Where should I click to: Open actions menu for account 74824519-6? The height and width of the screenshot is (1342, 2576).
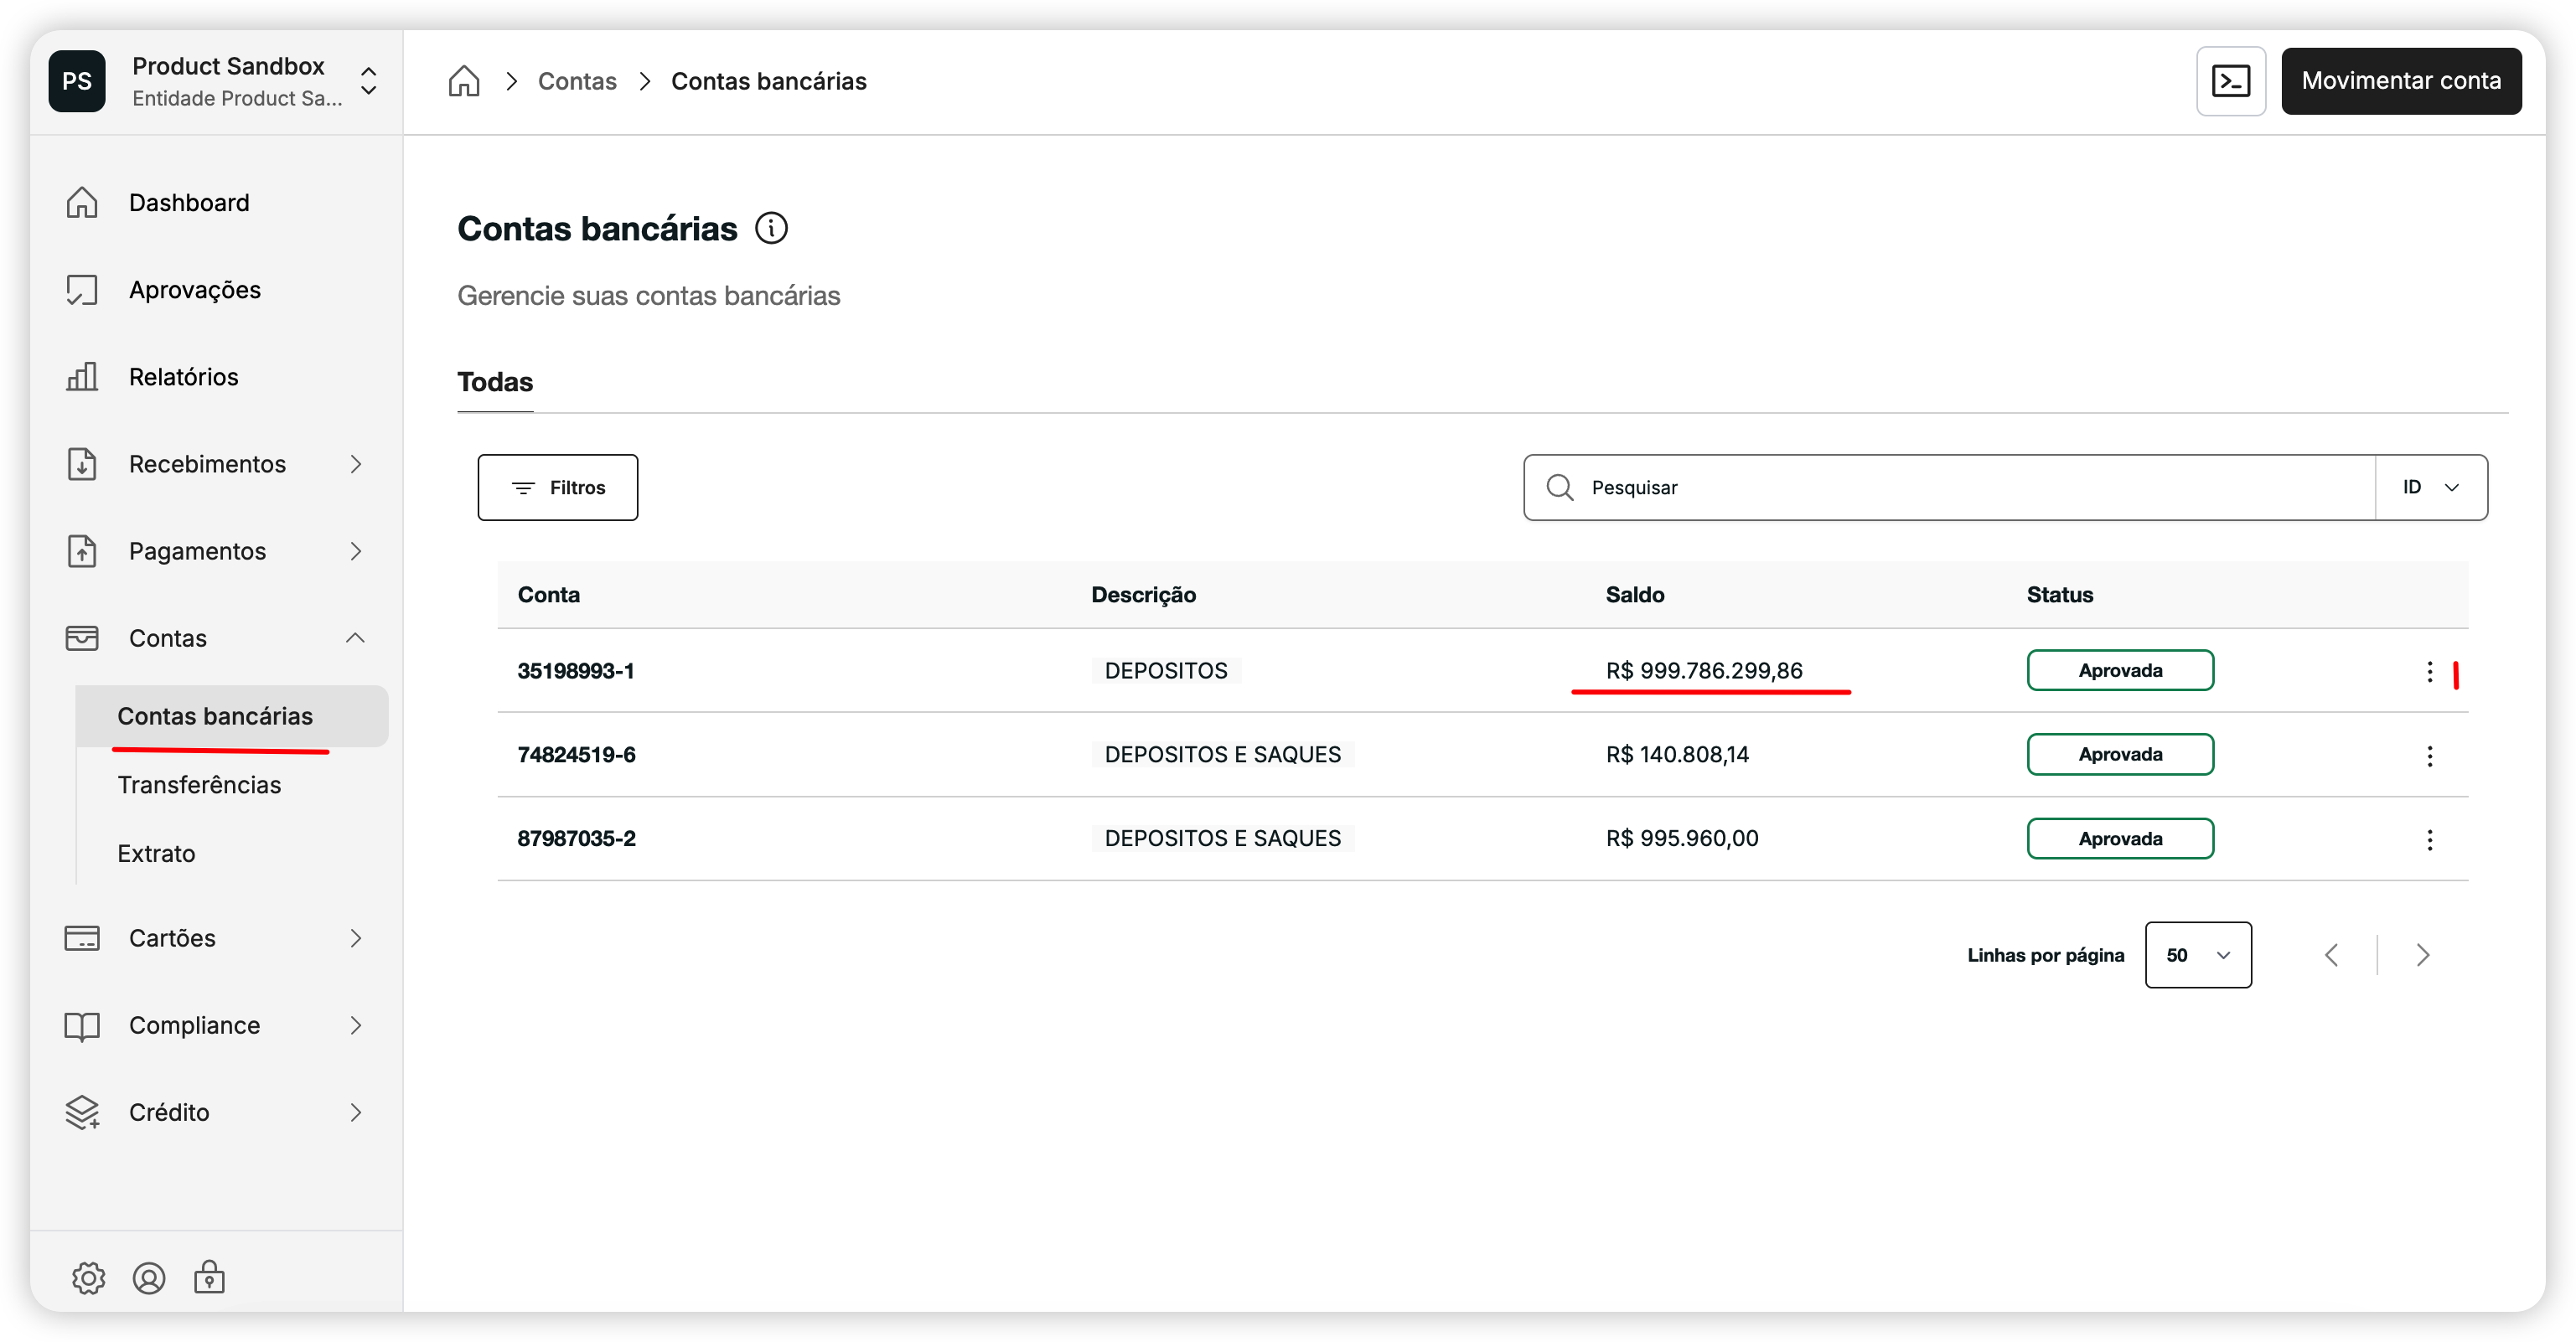click(x=2429, y=755)
